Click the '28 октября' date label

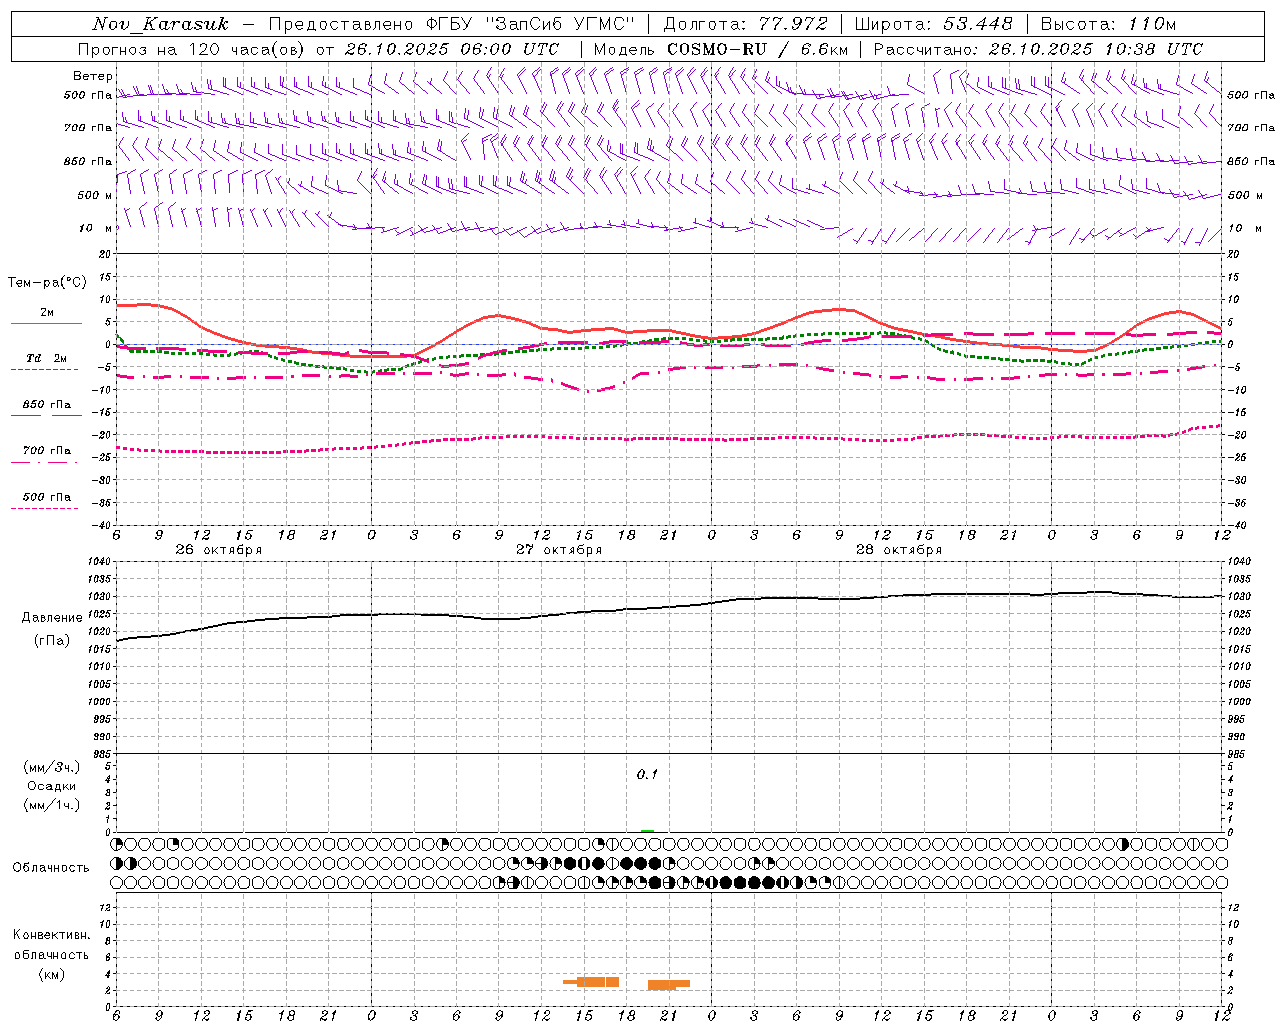[898, 550]
